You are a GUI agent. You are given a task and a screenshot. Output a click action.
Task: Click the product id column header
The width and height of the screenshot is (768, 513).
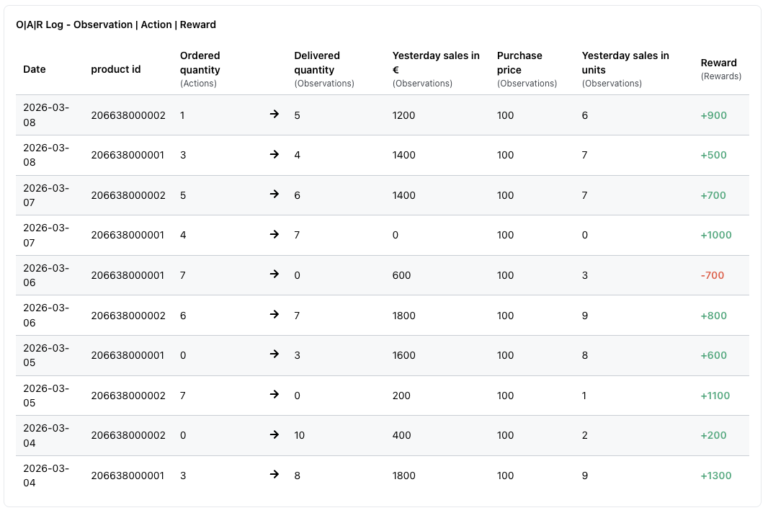115,69
